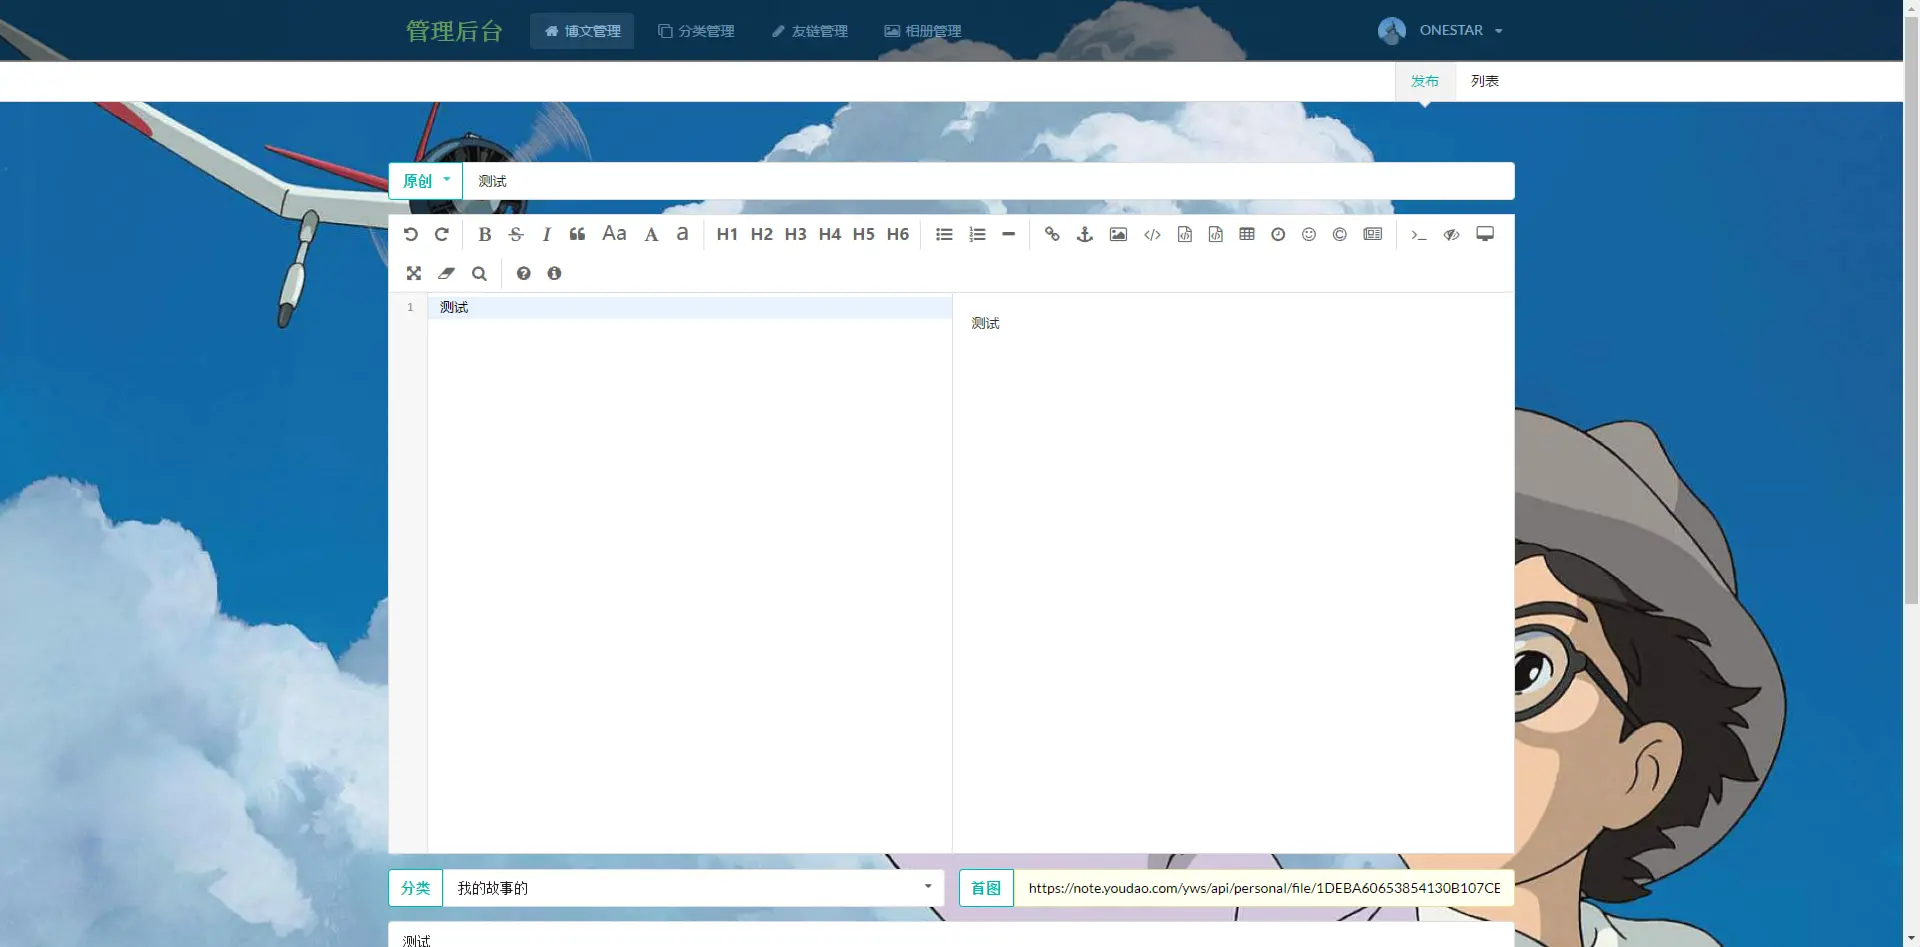Toggle fullscreen editing mode
The width and height of the screenshot is (1920, 947).
coord(414,273)
